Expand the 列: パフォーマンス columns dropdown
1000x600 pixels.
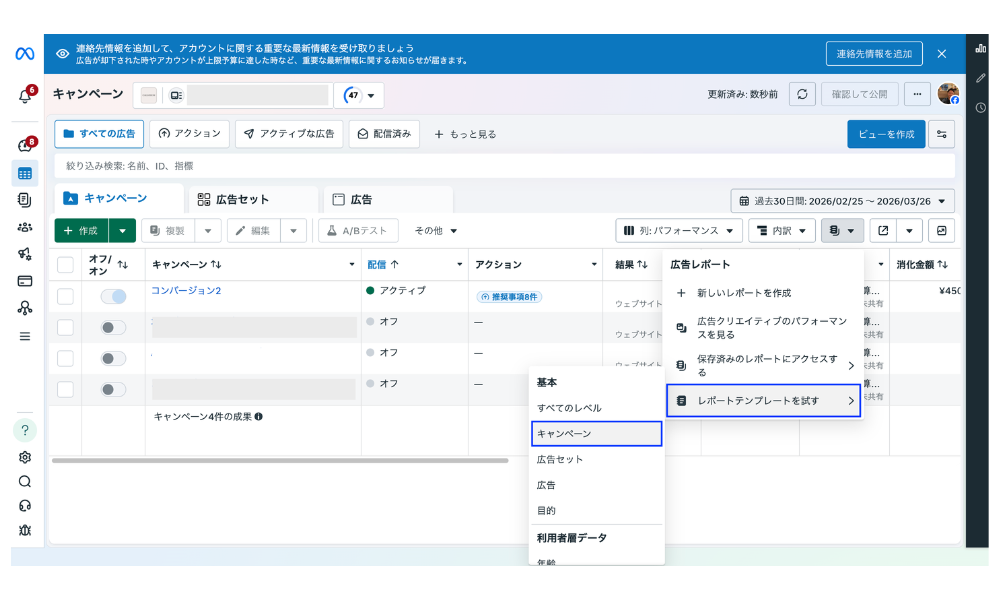click(678, 231)
